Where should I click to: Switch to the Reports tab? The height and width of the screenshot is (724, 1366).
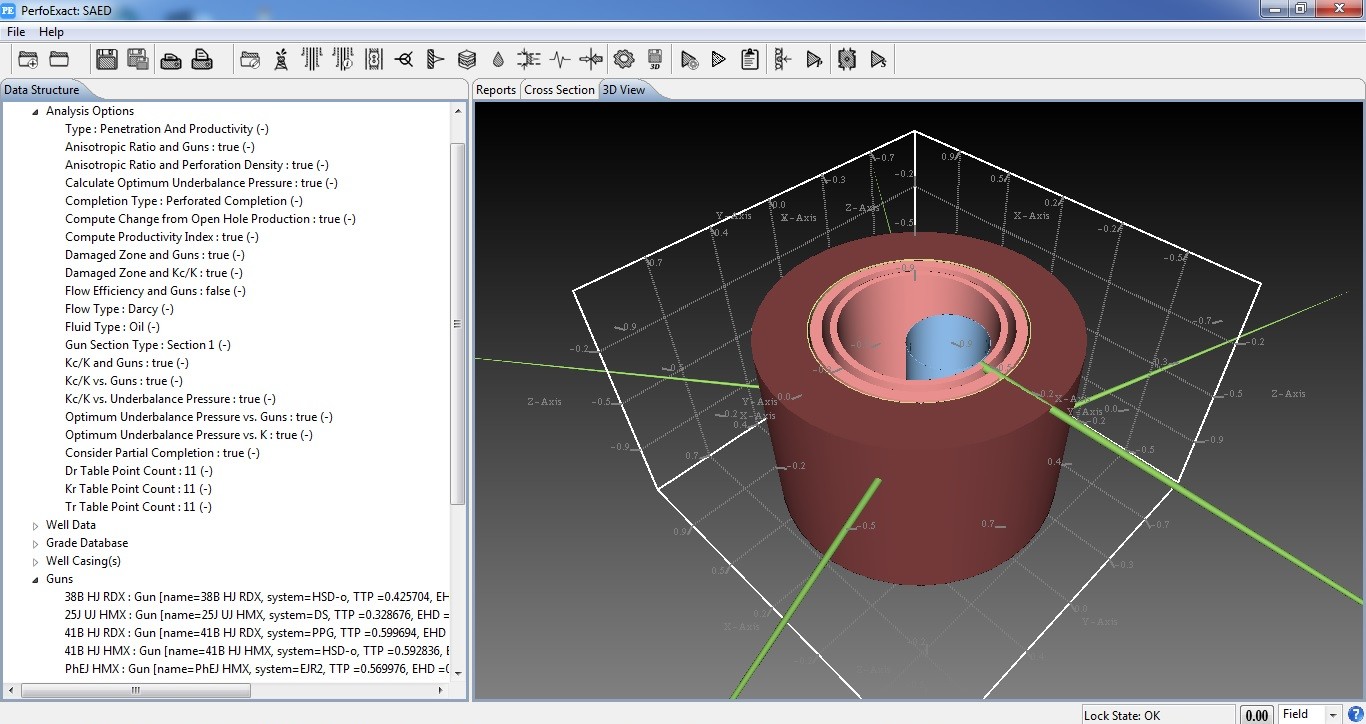(496, 90)
